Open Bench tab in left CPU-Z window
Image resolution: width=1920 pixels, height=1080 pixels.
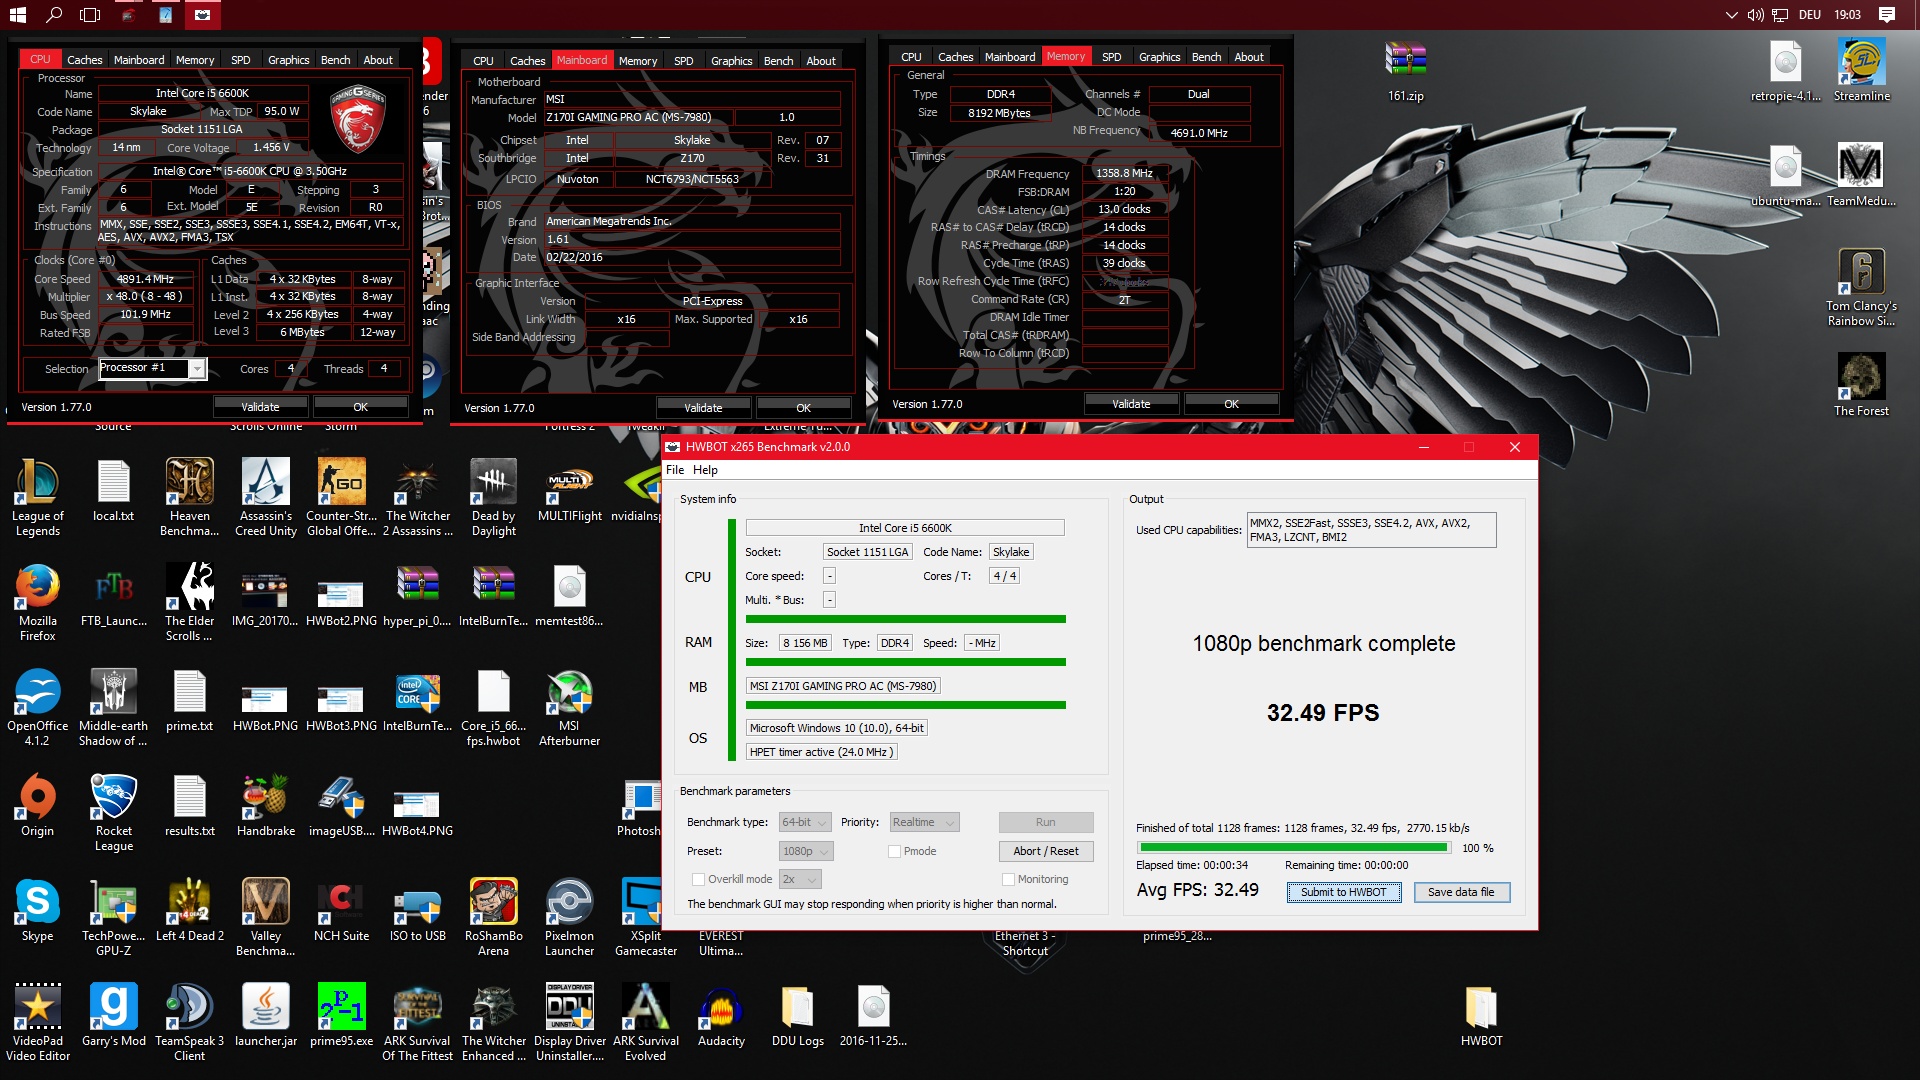point(335,60)
